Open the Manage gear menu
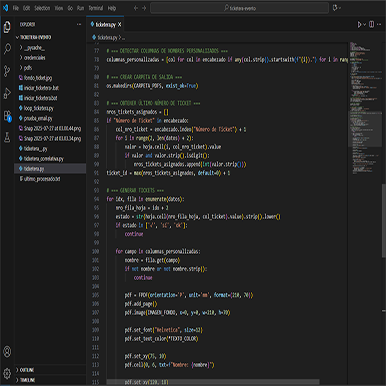Screen dimensions: 386x386 (7, 373)
